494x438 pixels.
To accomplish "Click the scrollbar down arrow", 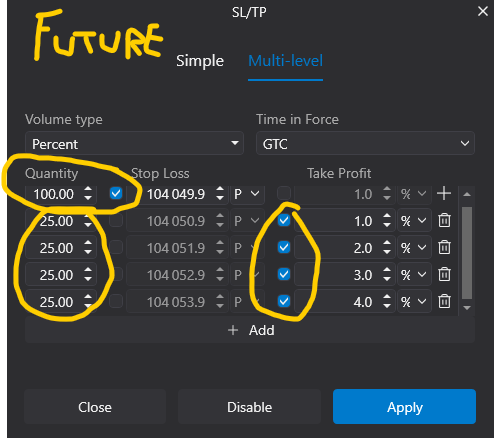I will point(467,308).
